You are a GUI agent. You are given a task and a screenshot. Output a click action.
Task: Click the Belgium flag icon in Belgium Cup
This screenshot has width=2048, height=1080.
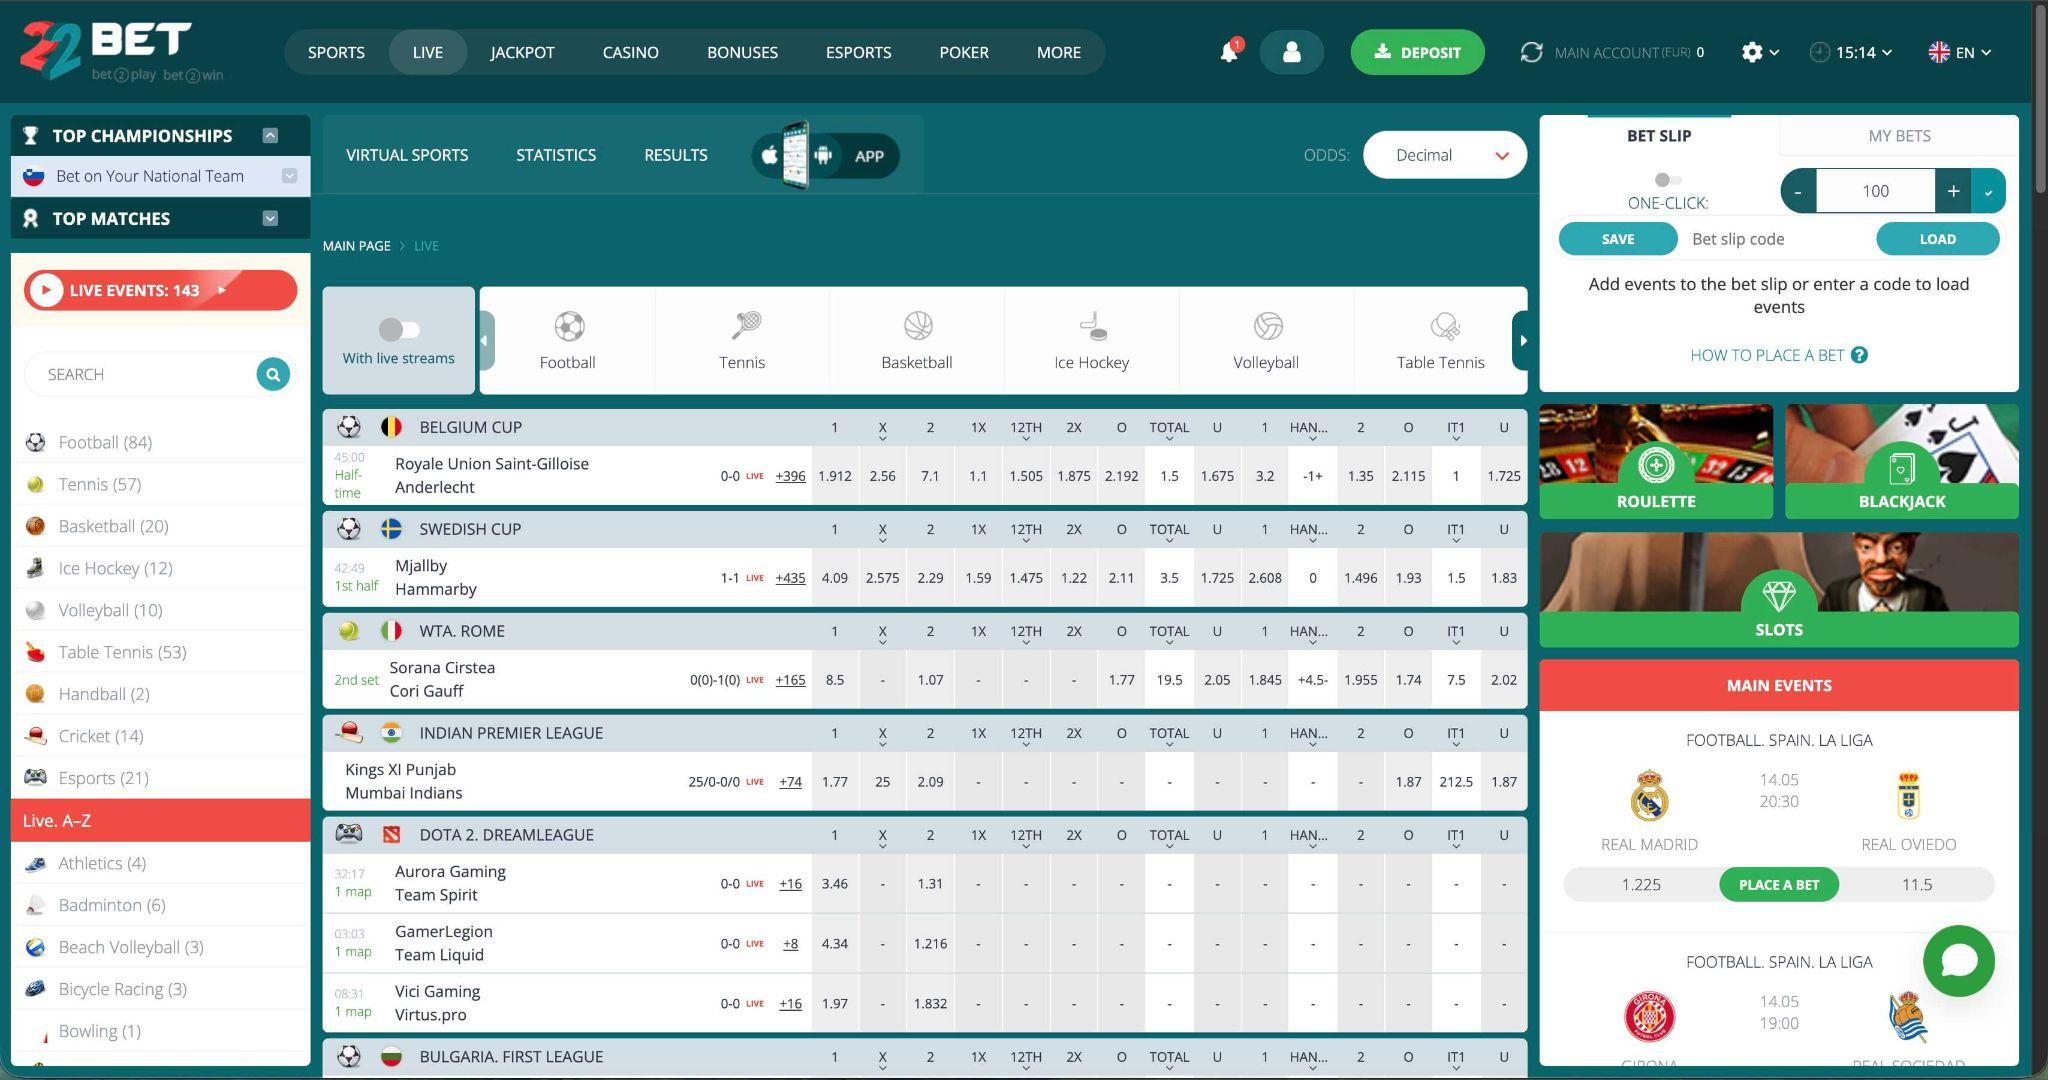391,427
